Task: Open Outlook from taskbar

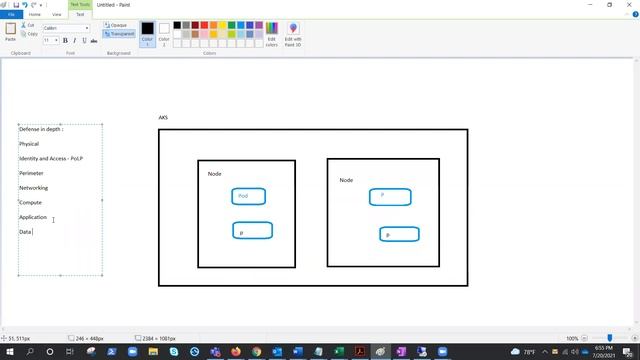Action: click(277, 351)
